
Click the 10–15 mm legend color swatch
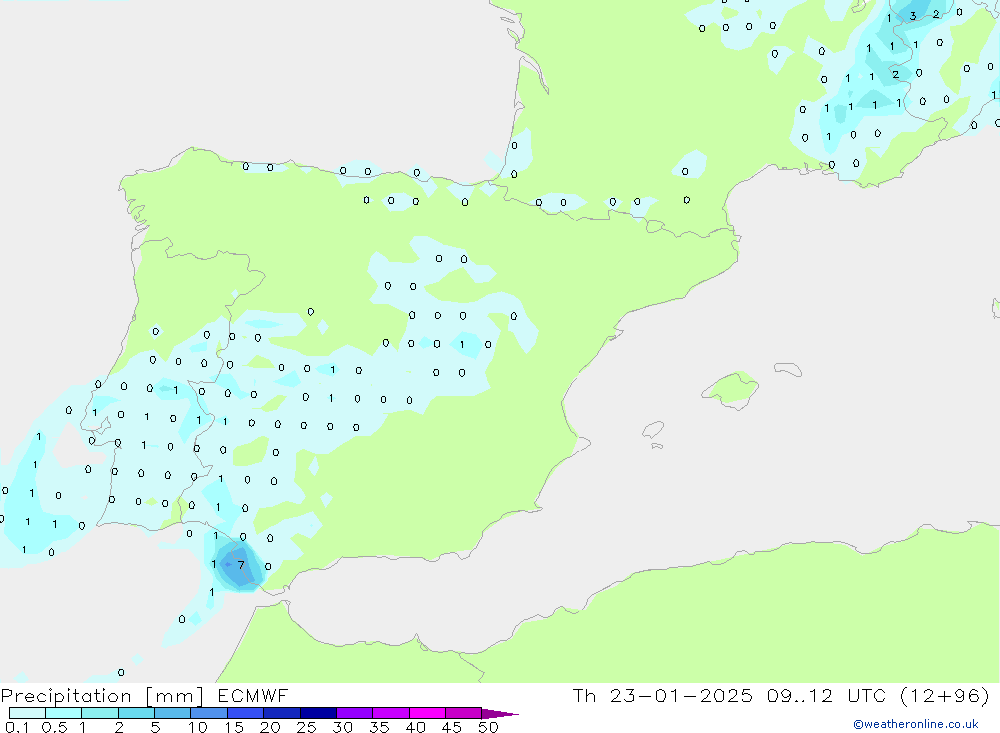point(209,713)
